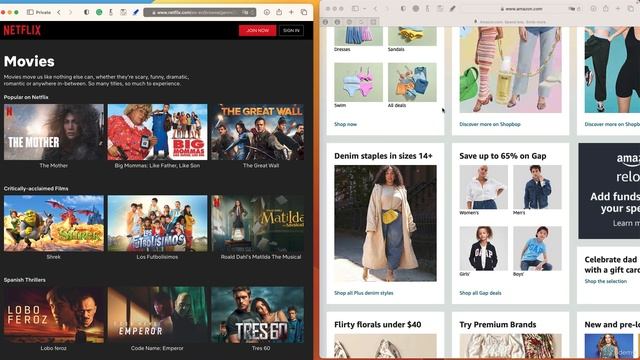Click the 'The Mother' title text
The image size is (640, 360).
point(53,166)
